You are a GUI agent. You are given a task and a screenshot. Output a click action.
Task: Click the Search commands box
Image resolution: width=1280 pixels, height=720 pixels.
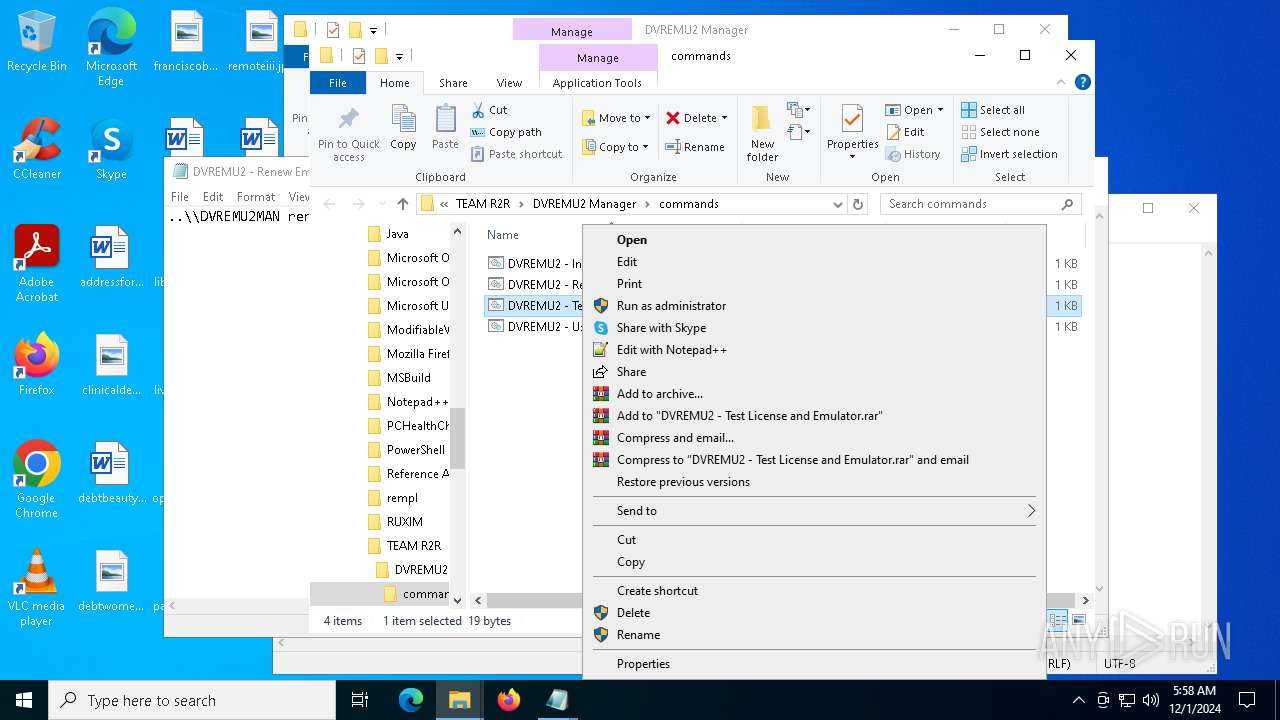coord(980,204)
